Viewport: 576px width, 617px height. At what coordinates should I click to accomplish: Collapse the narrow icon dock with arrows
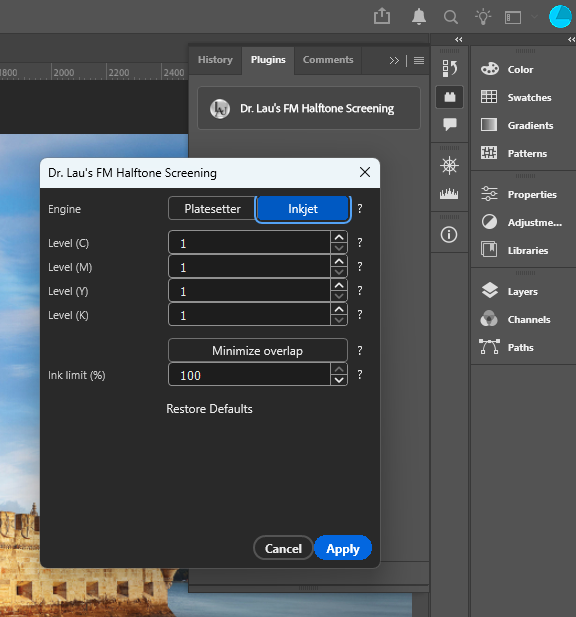tap(459, 39)
